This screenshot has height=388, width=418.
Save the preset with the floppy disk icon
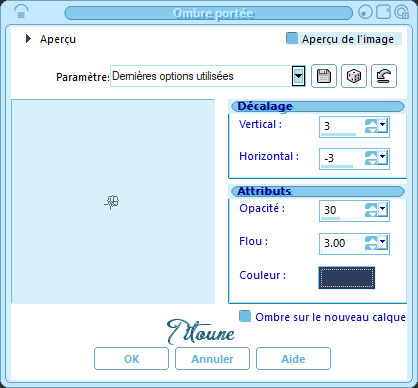click(x=324, y=76)
